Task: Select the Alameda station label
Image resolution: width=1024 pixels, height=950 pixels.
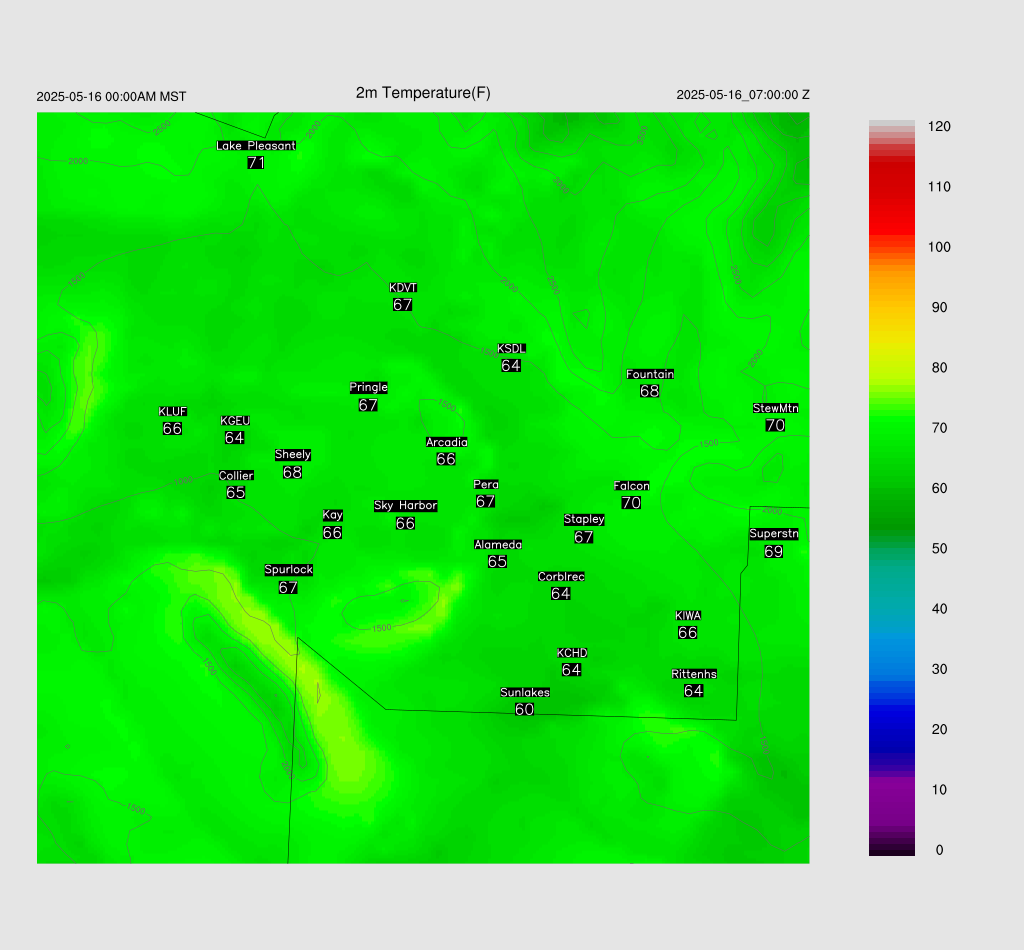Action: pyautogui.click(x=498, y=545)
